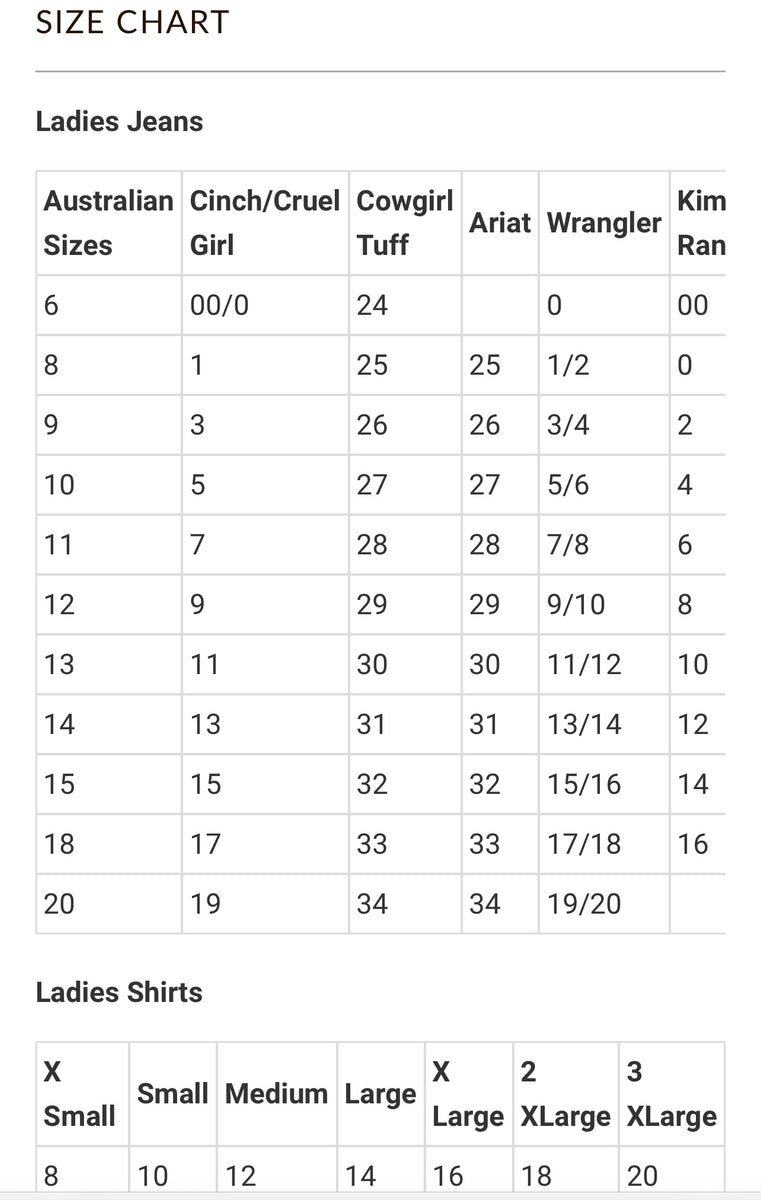Viewport: 761px width, 1200px height.
Task: Select the Wrangler column header
Action: [604, 223]
